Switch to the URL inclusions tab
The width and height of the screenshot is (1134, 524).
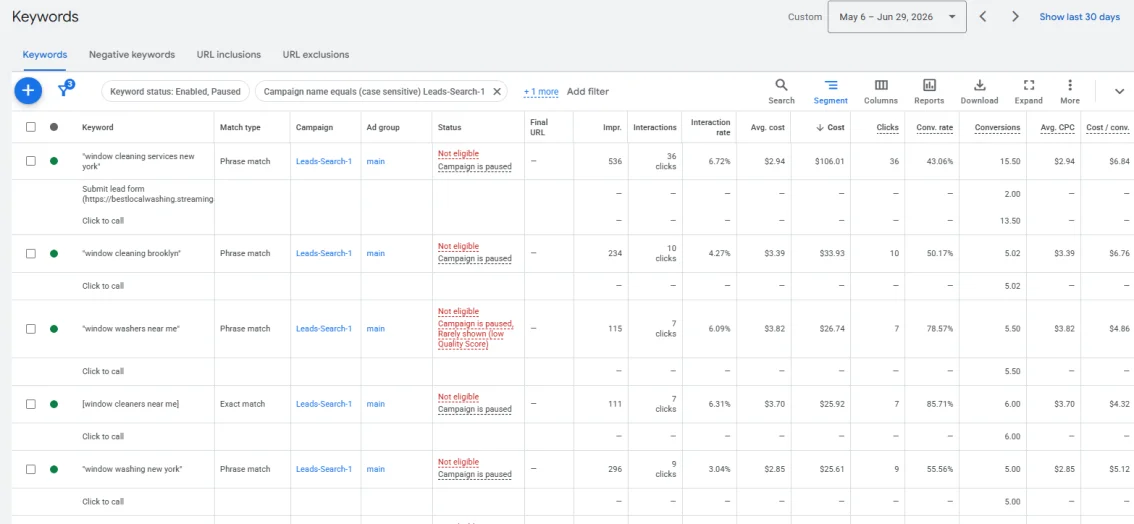coord(229,55)
